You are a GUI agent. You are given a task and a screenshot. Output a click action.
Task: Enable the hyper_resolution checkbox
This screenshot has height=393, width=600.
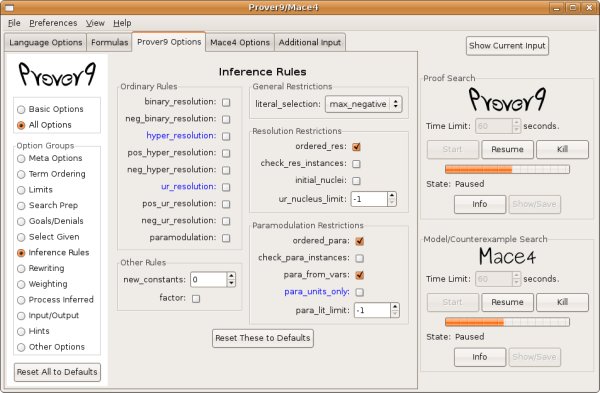(x=226, y=136)
